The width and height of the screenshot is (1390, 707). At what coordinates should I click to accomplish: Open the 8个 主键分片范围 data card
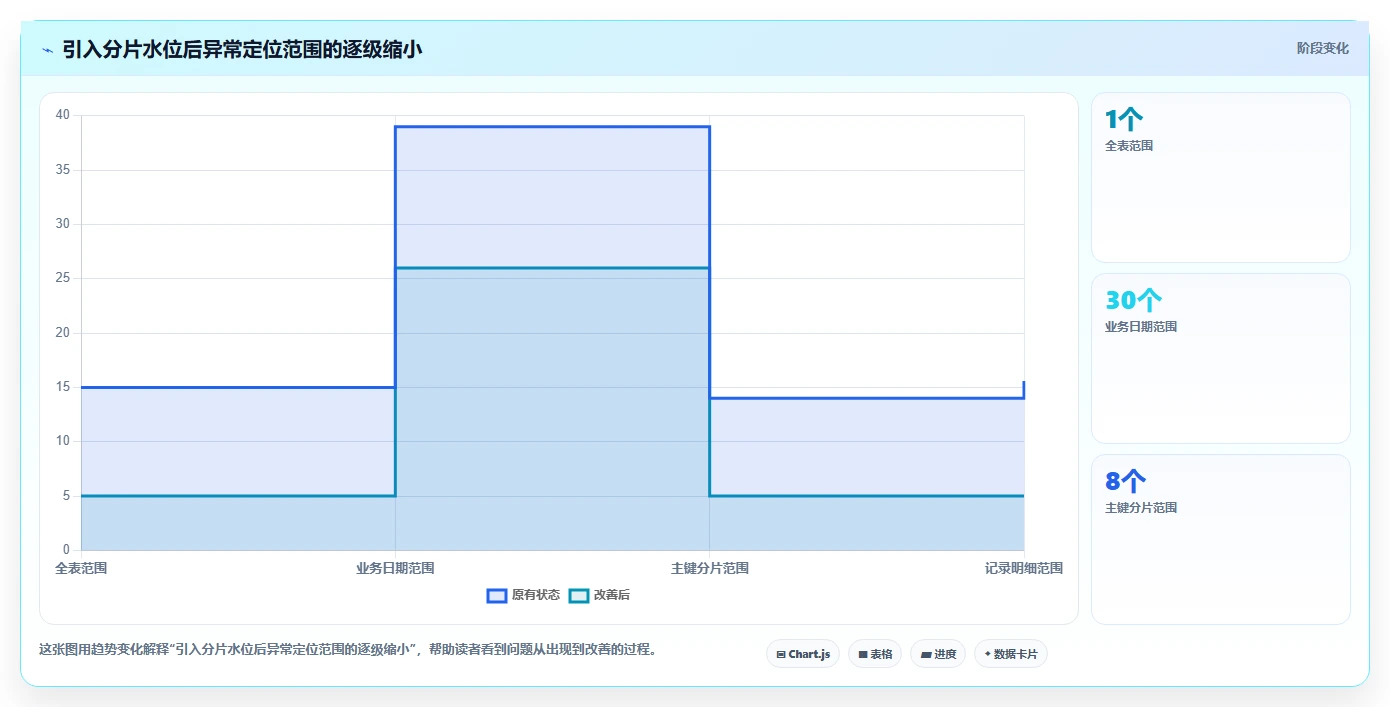[1220, 539]
